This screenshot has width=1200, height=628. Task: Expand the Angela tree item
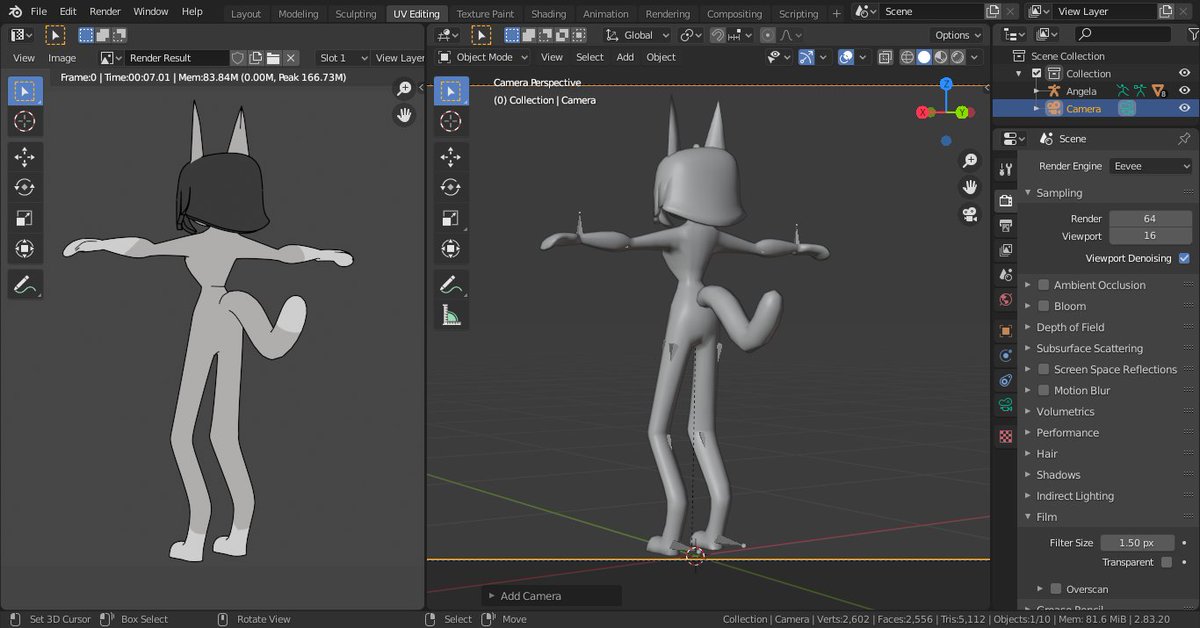1037,91
